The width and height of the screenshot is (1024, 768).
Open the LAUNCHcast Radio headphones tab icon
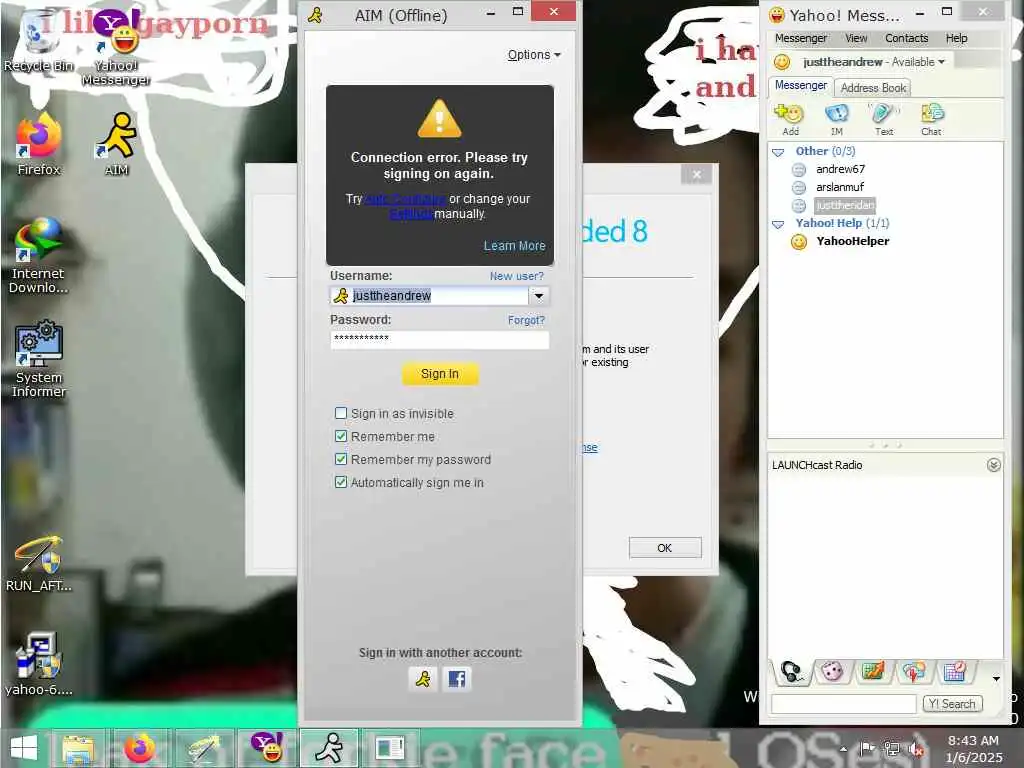(792, 671)
